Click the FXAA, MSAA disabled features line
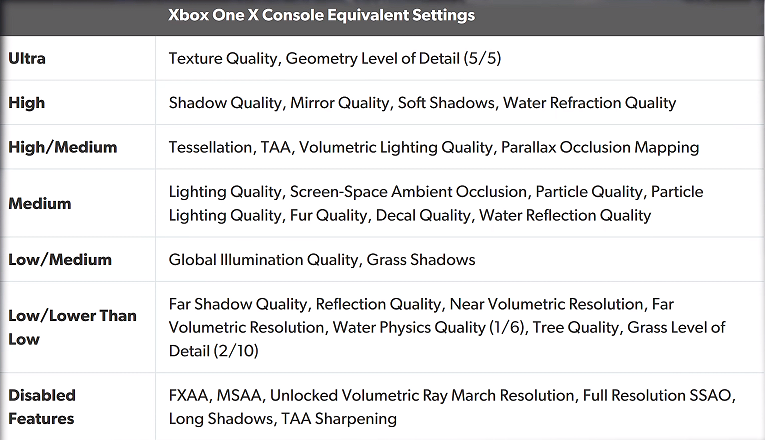Viewport: 765px width, 440px height. pyautogui.click(x=452, y=395)
